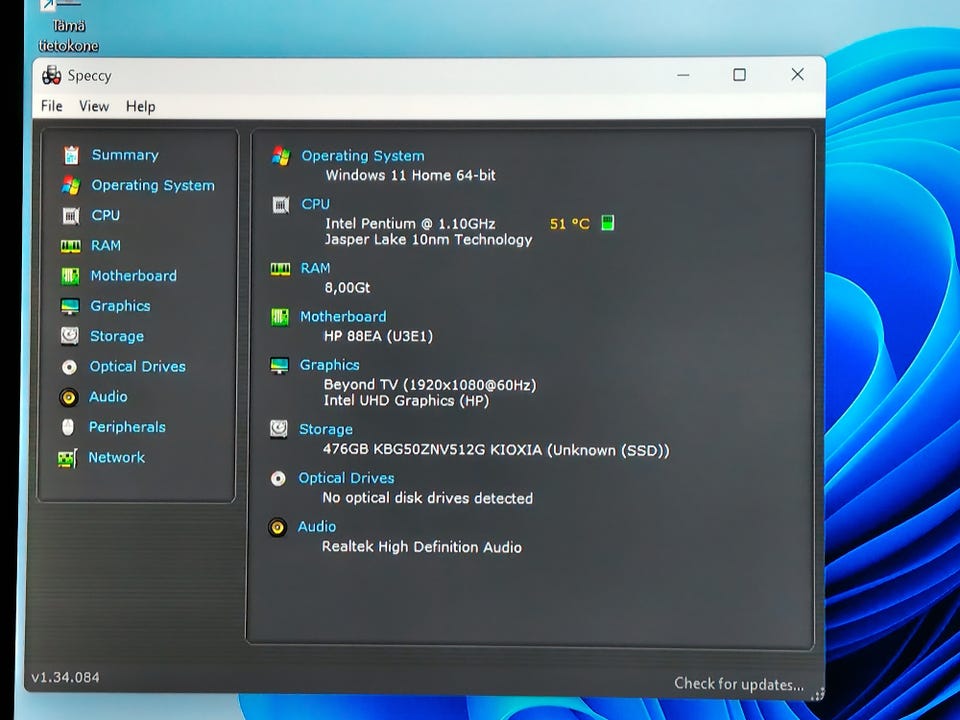The width and height of the screenshot is (960, 720).
Task: Click the Audio icon in summary panel
Action: pos(277,527)
